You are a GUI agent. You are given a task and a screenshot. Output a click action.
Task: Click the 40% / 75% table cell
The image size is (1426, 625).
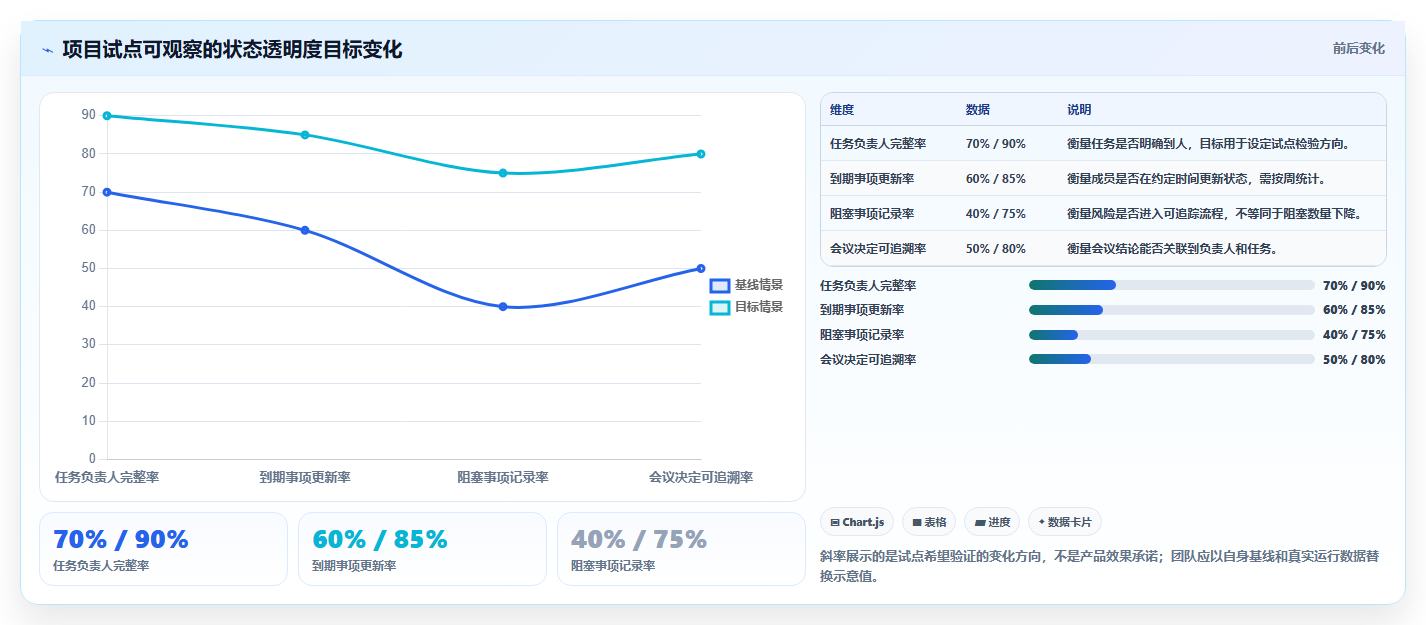[x=995, y=214]
